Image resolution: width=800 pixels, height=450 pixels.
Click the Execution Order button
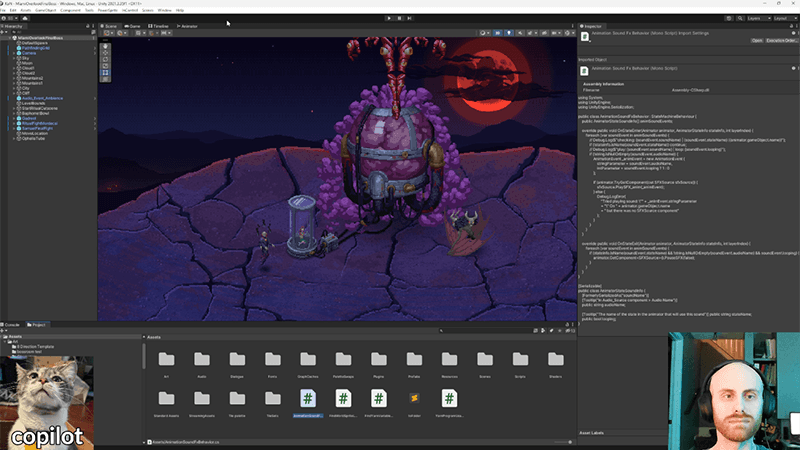click(781, 40)
